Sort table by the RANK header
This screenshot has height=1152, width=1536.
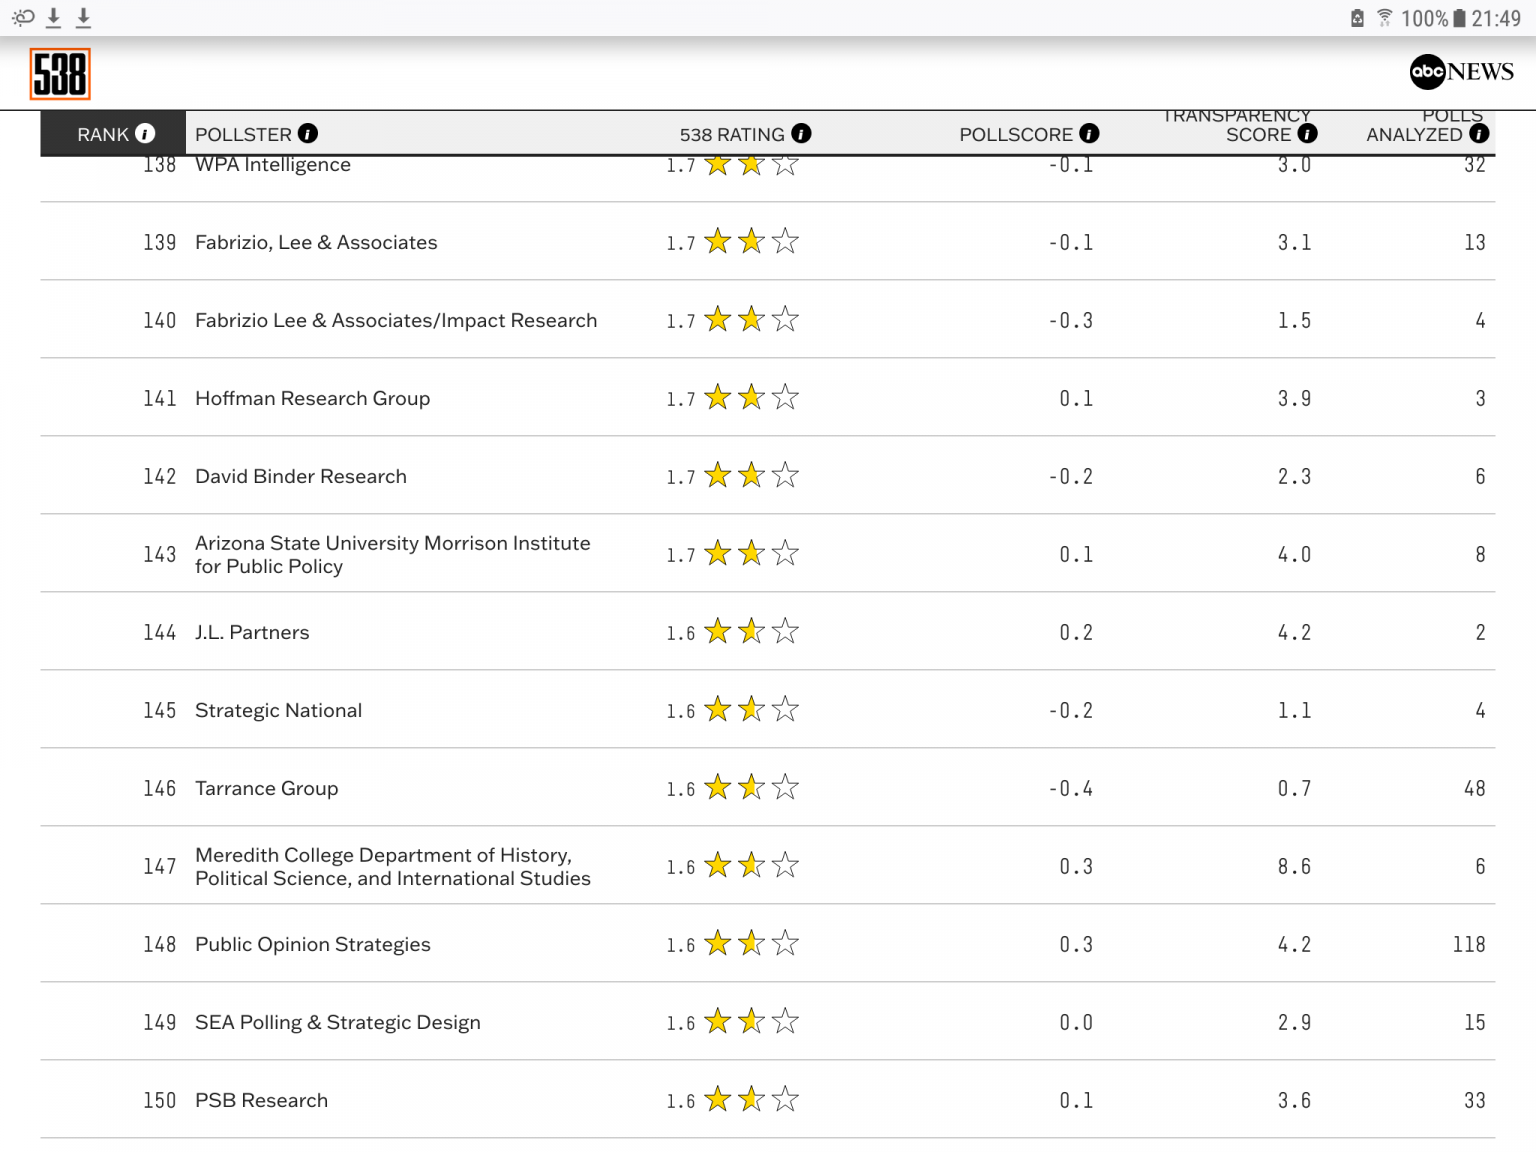point(103,134)
